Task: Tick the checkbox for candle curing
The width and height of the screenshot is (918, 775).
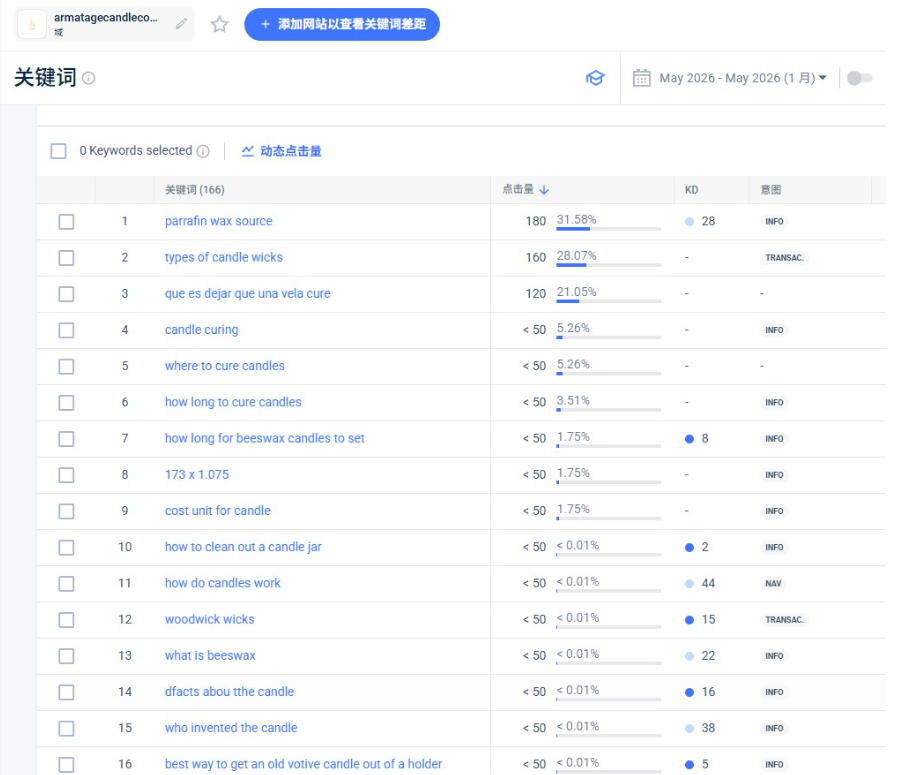Action: point(66,330)
